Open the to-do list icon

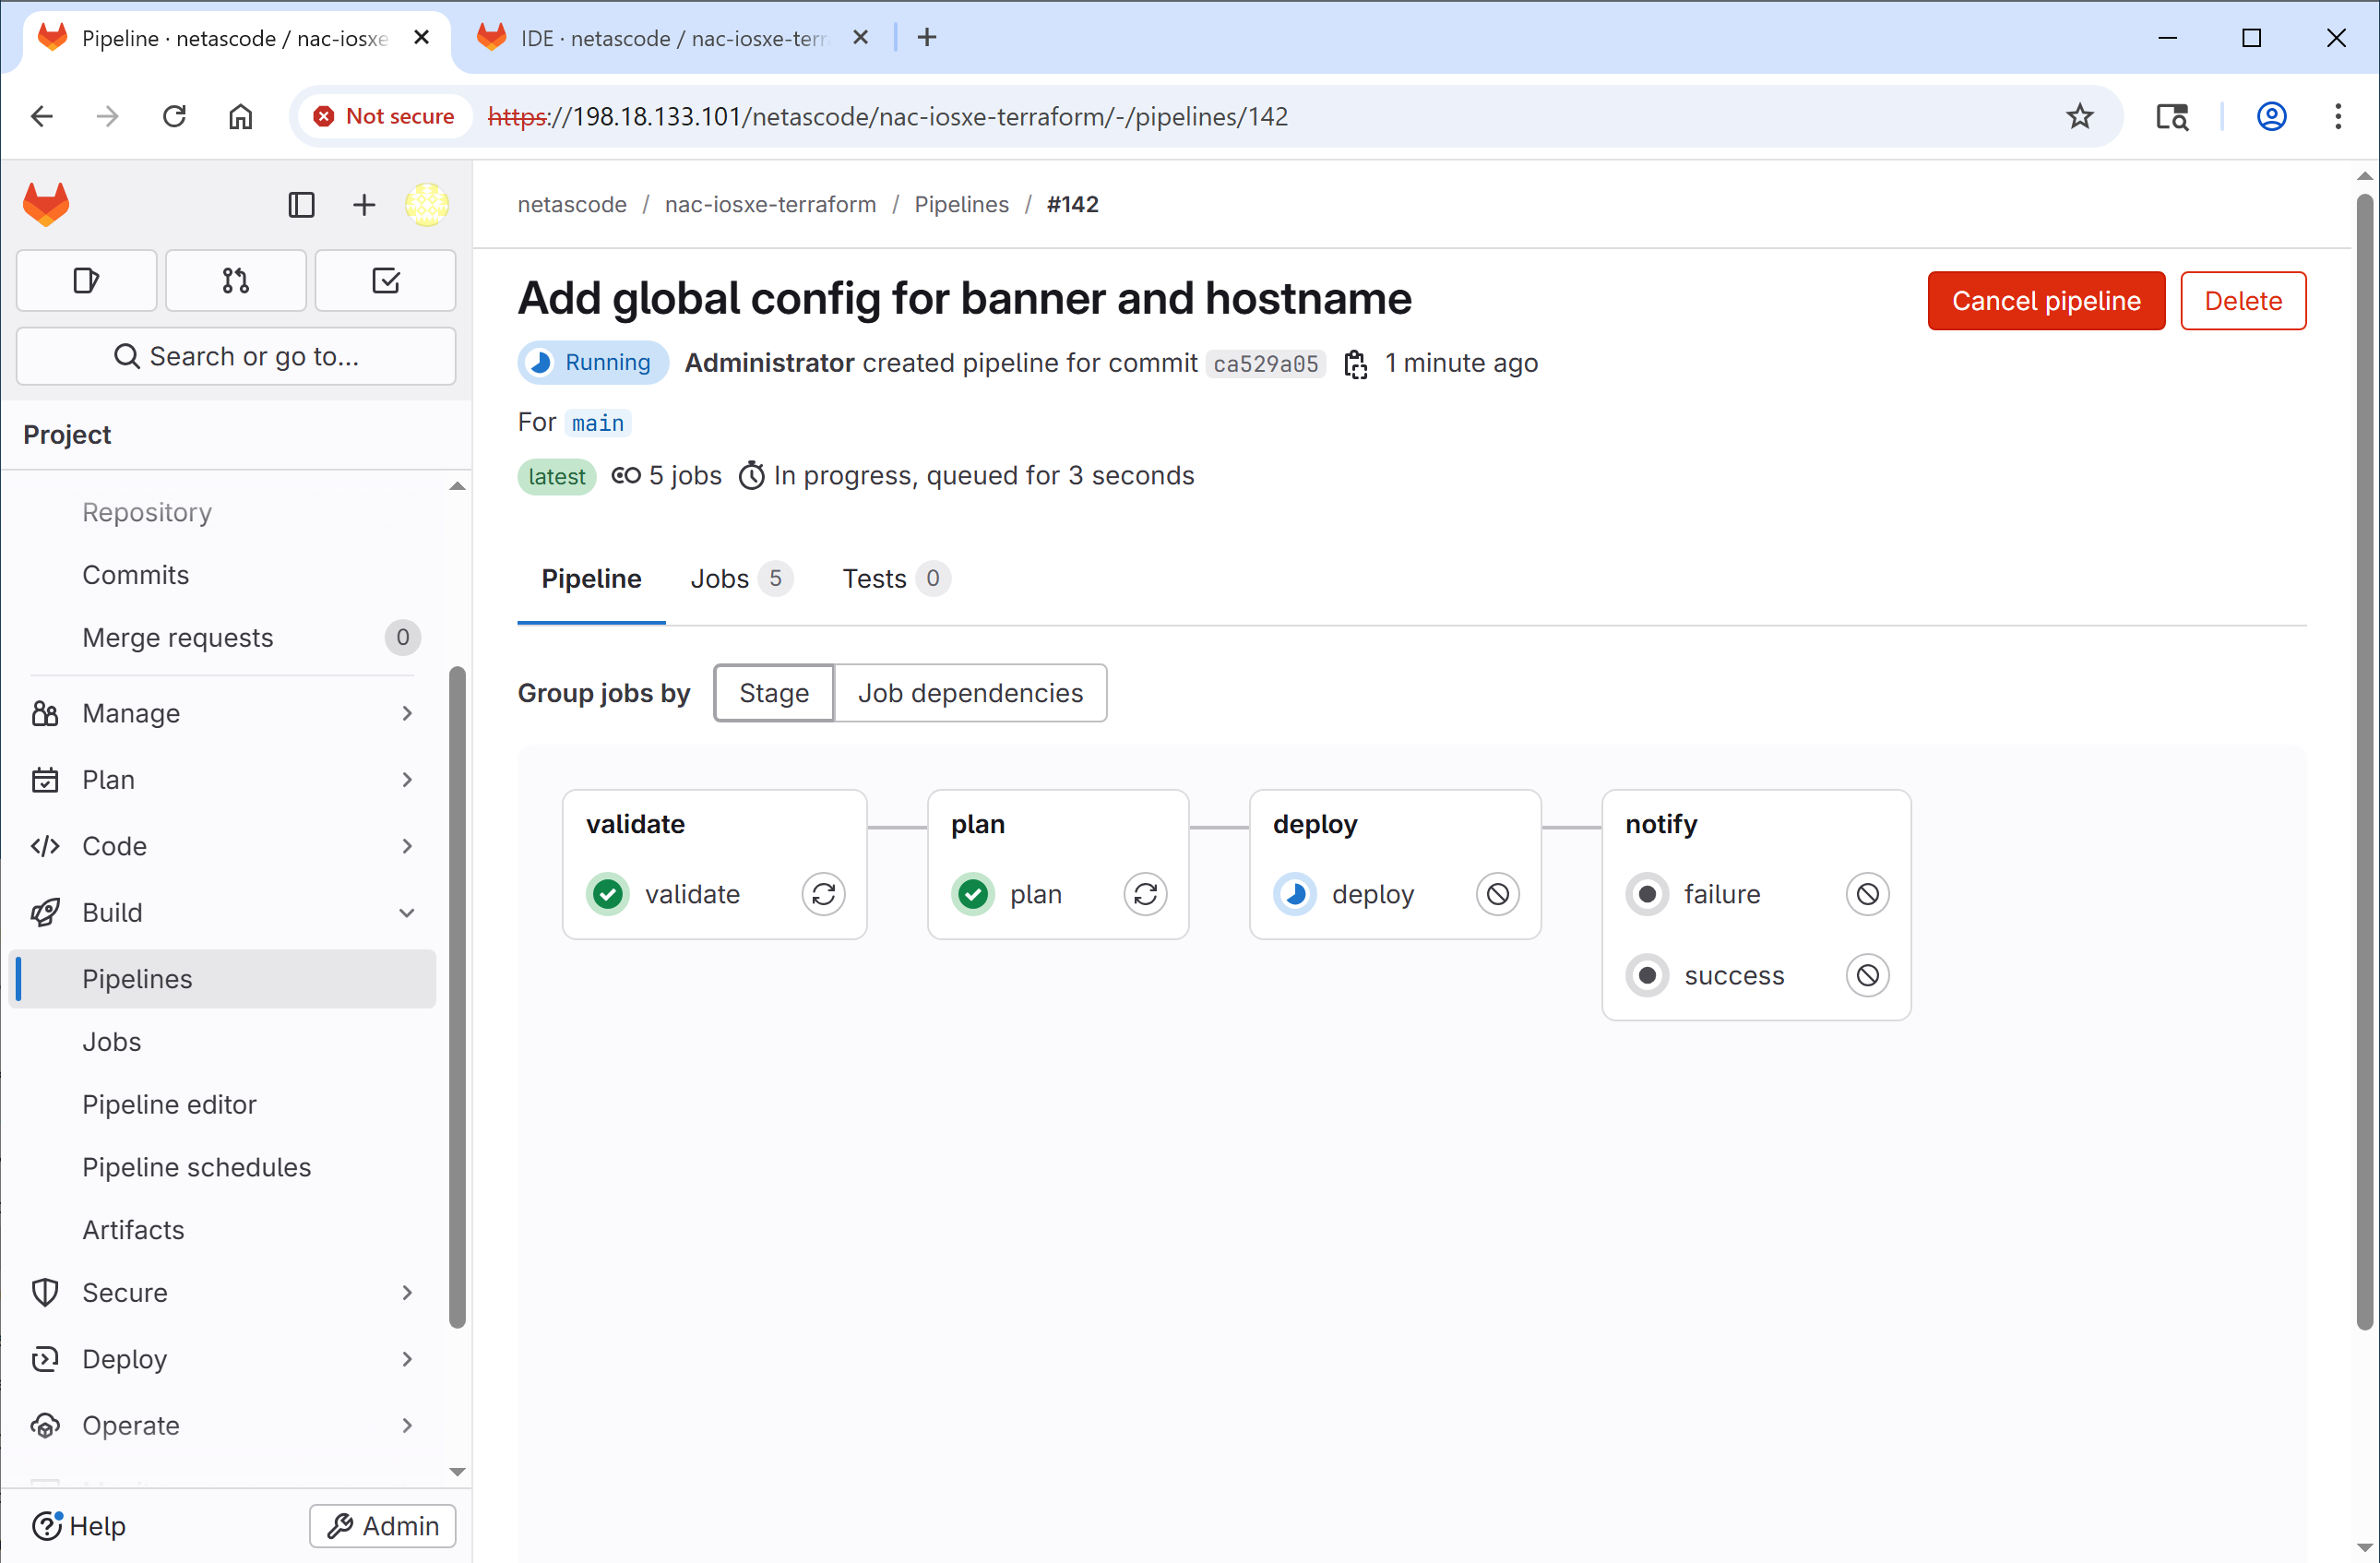click(386, 281)
